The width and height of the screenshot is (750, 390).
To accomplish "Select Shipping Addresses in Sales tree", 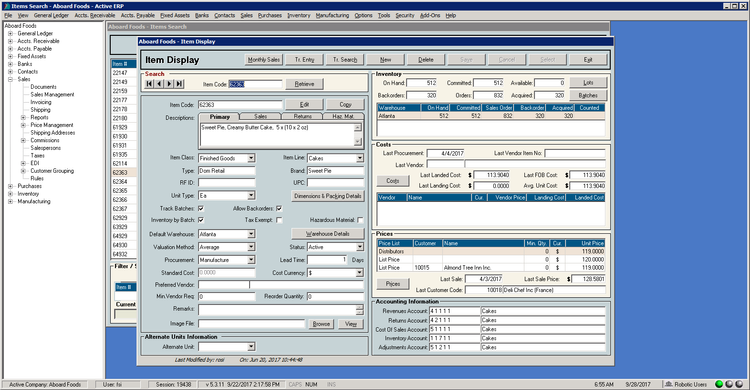I will tap(53, 133).
